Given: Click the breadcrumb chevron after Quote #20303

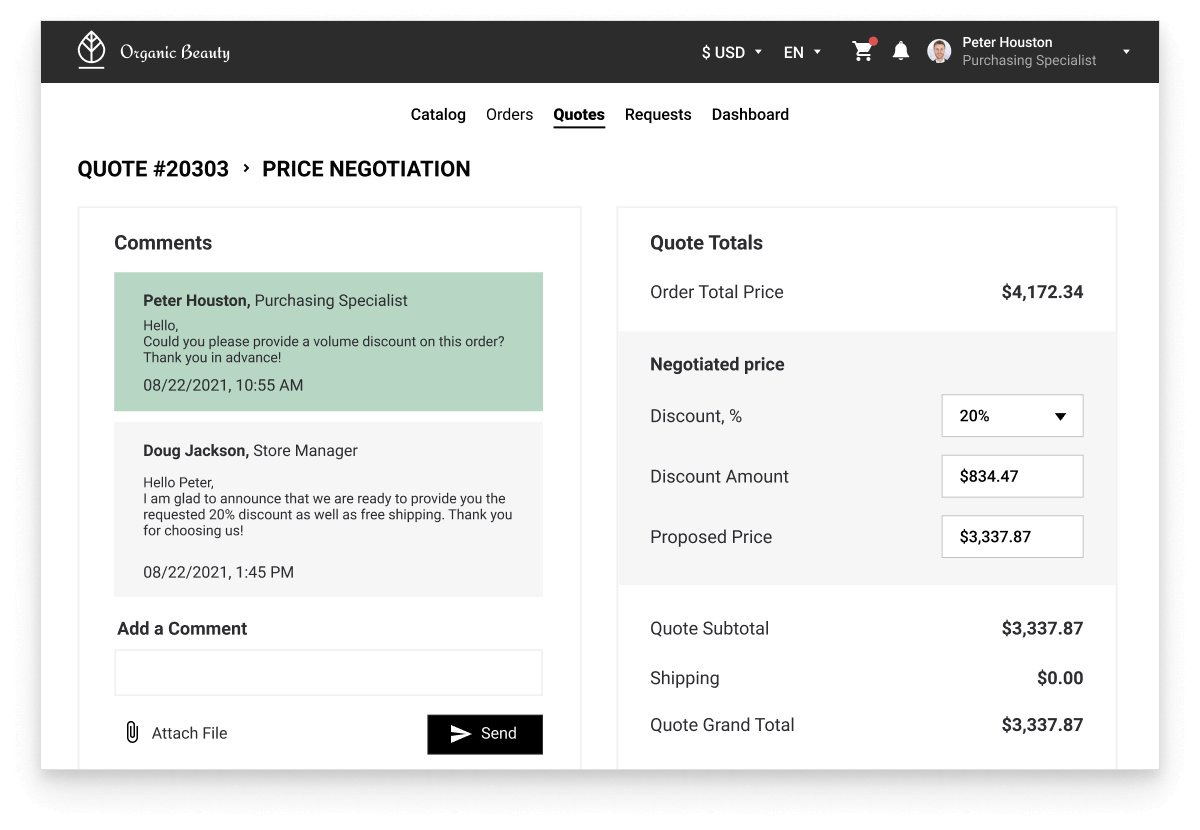Looking at the screenshot, I should (x=246, y=169).
